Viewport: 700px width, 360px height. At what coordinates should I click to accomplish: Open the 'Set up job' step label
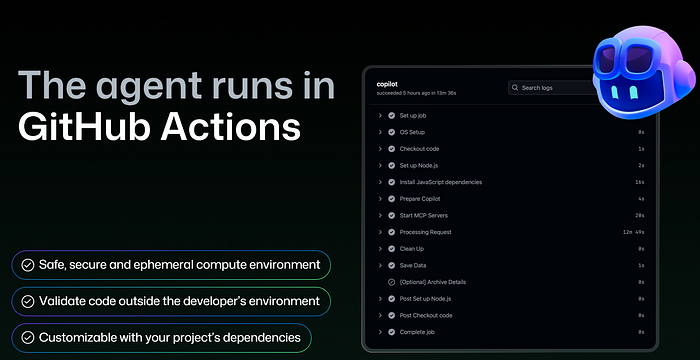pos(413,116)
